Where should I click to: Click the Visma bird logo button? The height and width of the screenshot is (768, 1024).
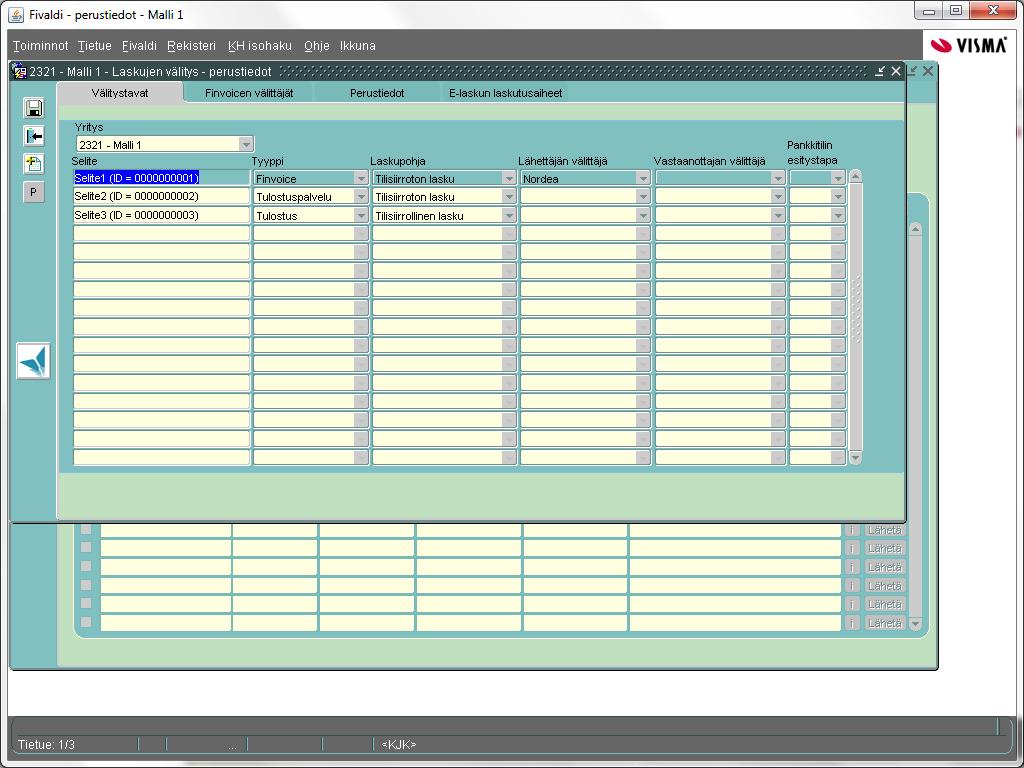coord(33,361)
